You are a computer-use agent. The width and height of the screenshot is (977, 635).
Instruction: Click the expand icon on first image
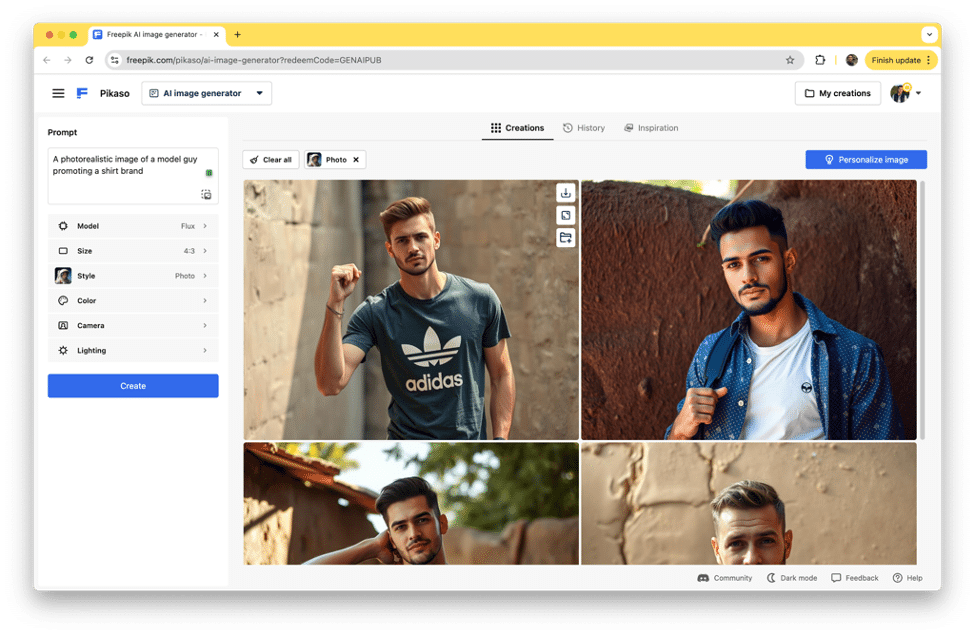click(566, 215)
